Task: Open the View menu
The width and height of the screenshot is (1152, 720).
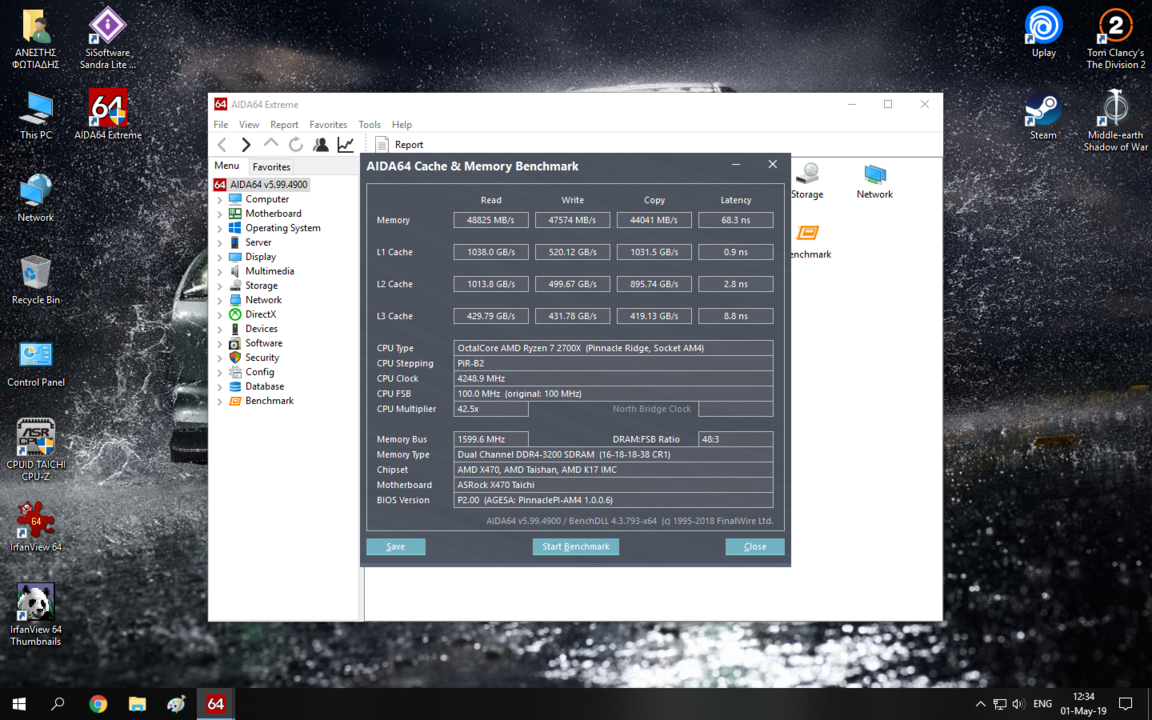Action: pos(249,125)
